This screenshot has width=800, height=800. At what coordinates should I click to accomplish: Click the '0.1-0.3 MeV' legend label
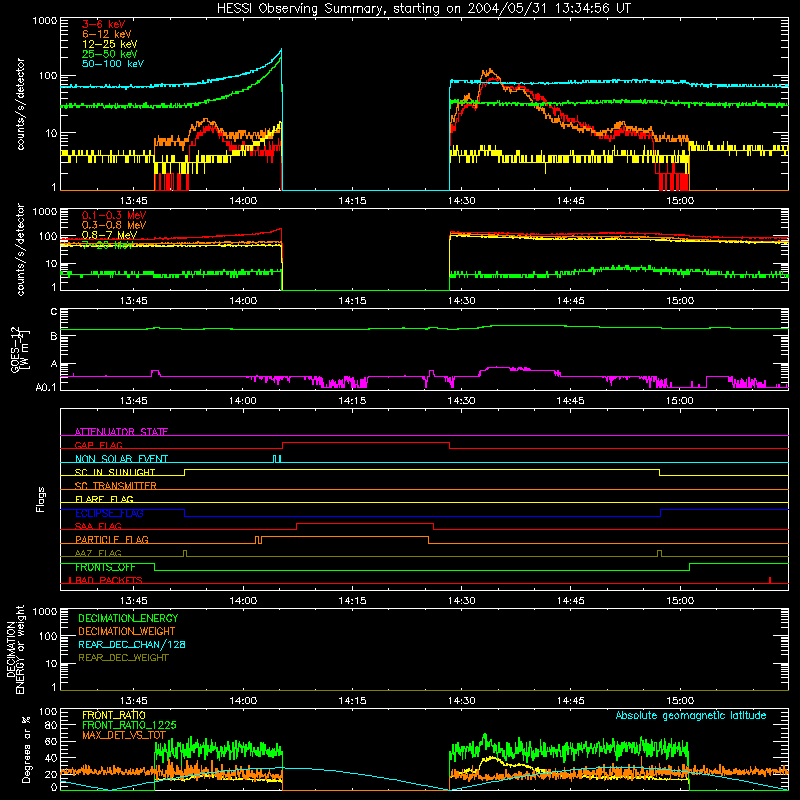(114, 215)
